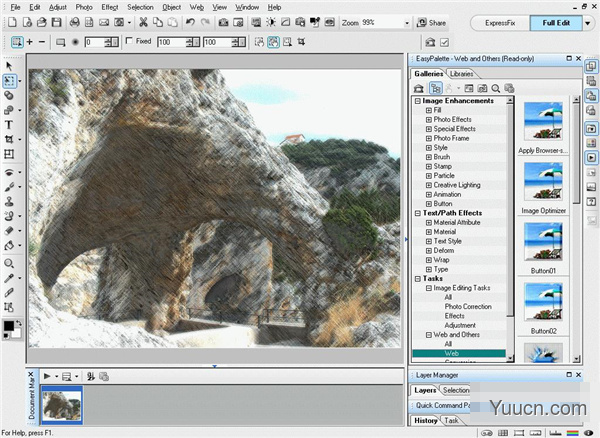Select the Paint brush tool

[9, 187]
